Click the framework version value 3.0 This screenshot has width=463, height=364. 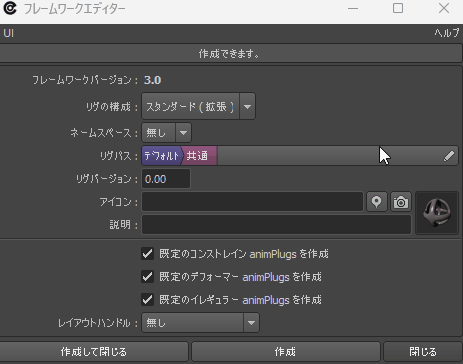153,80
